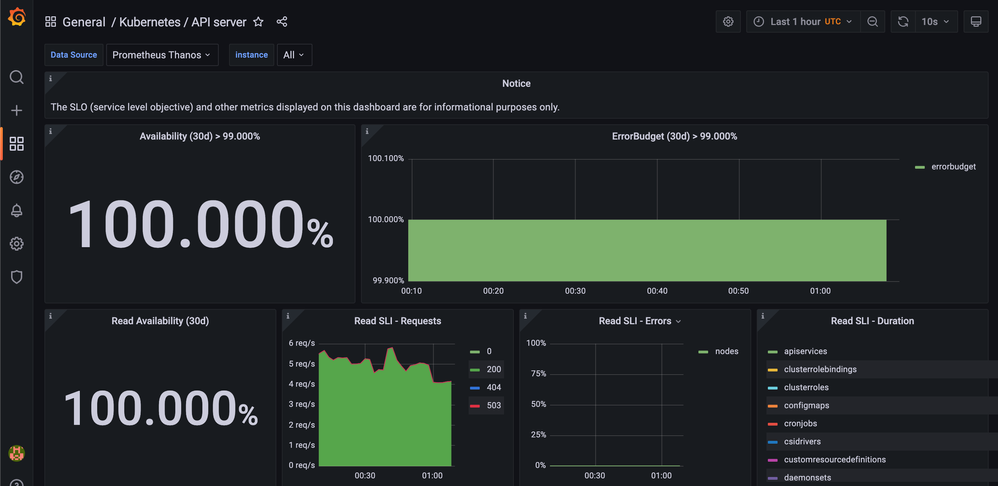Image resolution: width=998 pixels, height=486 pixels.
Task: Refresh the dashboard now
Action: pyautogui.click(x=903, y=22)
